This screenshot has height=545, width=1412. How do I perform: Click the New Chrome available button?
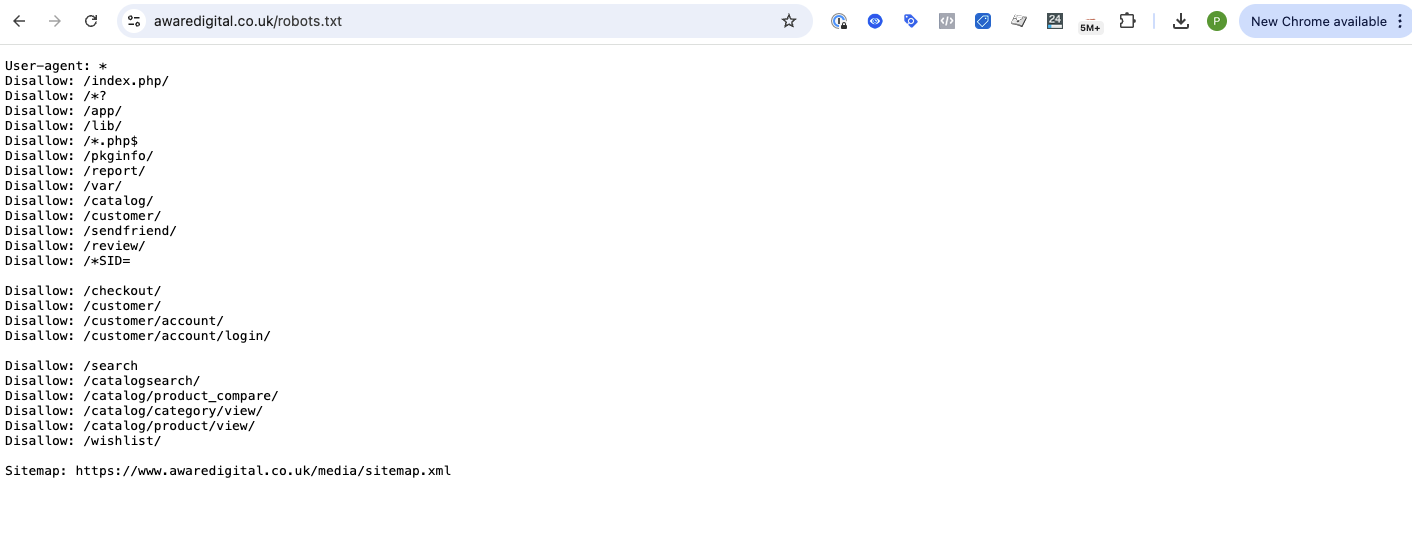[1318, 21]
